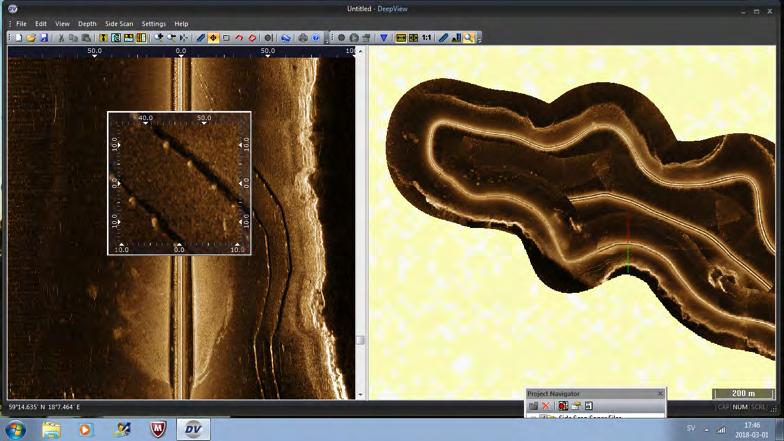
Task: Click the Copy toolbar icon
Action: click(x=74, y=38)
